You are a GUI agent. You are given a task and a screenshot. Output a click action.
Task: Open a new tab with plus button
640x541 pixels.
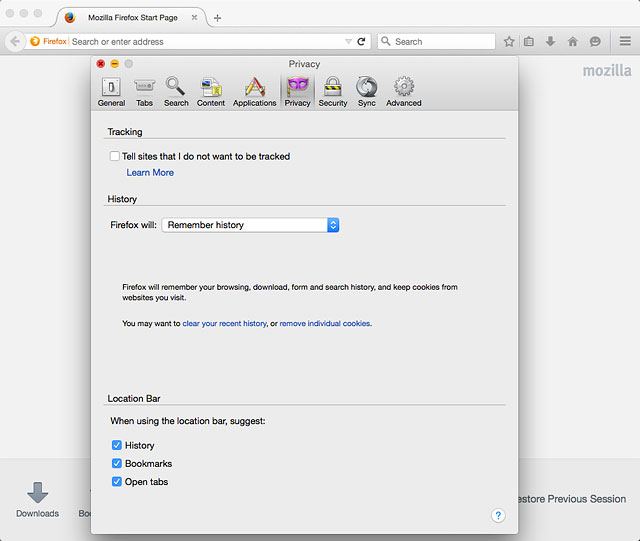[x=218, y=18]
